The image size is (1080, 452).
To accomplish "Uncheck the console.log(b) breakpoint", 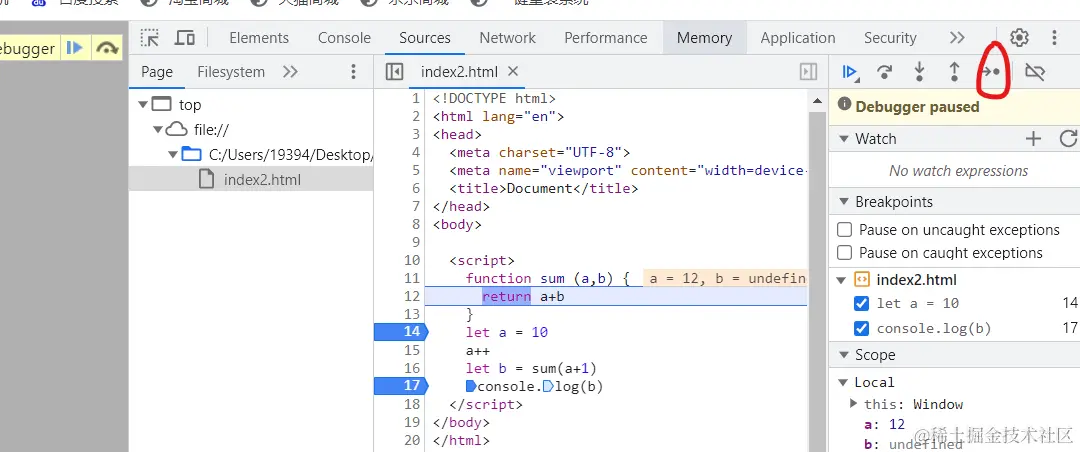I will pos(861,328).
